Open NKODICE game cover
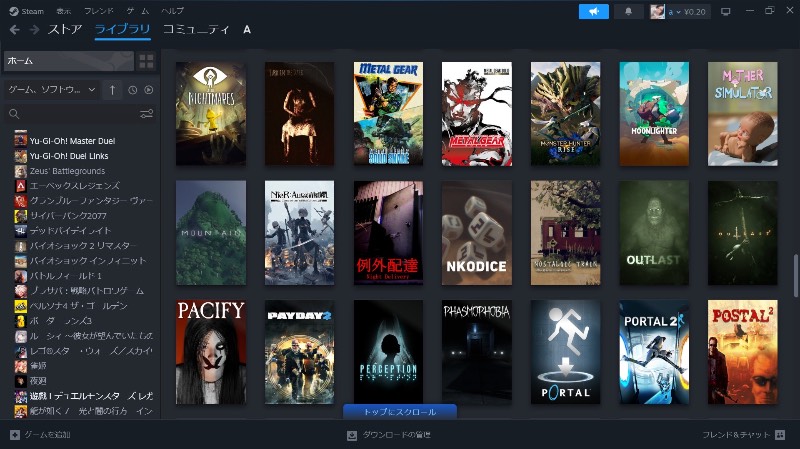Viewport: 800px width, 449px height. [x=477, y=233]
